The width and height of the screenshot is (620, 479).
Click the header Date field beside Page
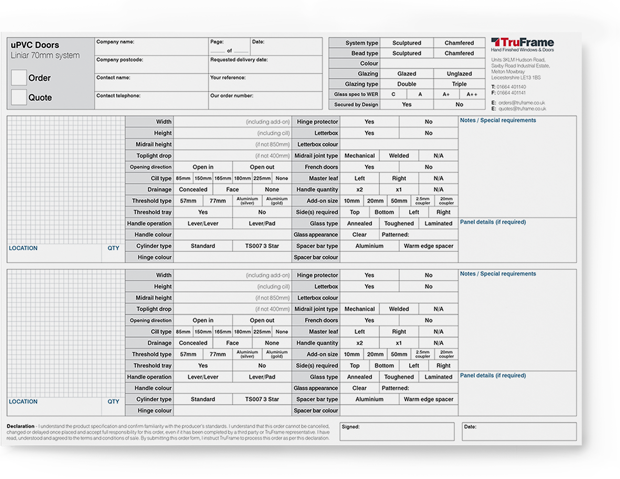pos(286,47)
